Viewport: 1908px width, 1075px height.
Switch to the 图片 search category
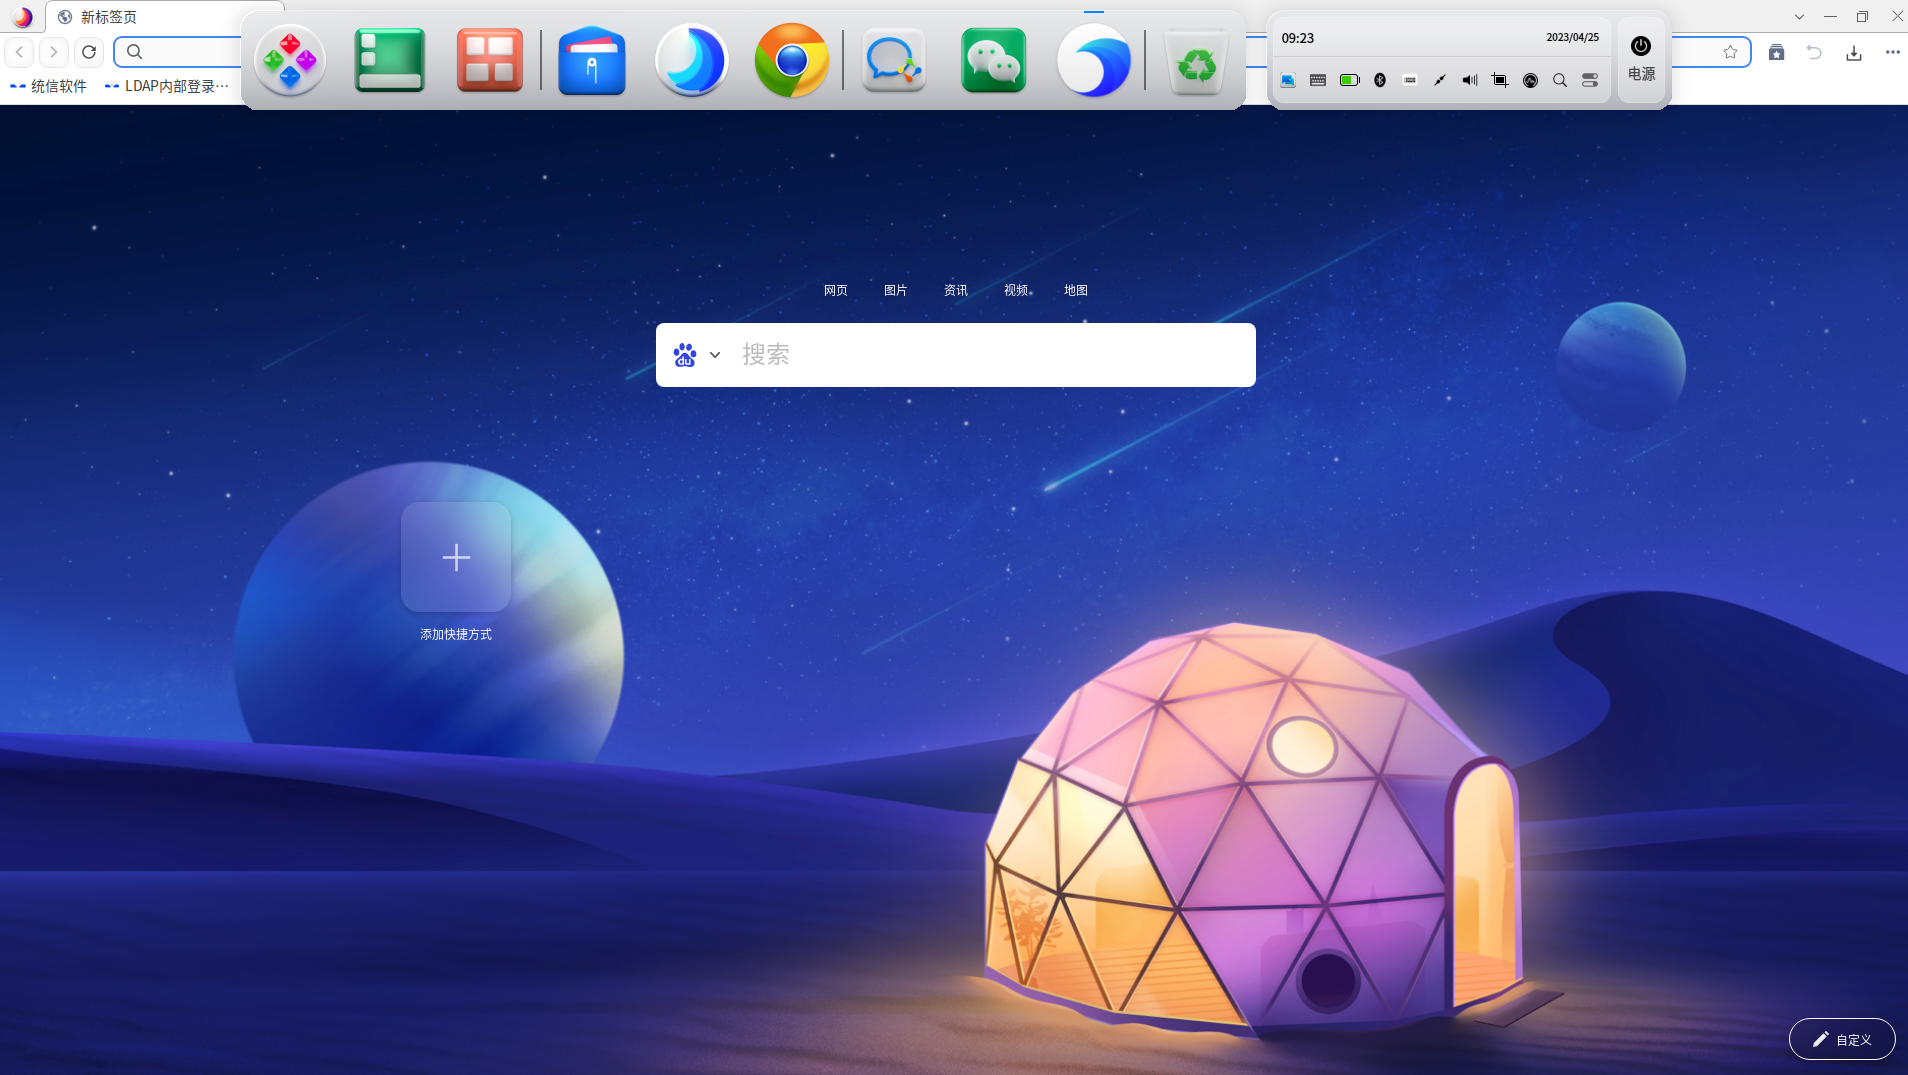point(895,290)
